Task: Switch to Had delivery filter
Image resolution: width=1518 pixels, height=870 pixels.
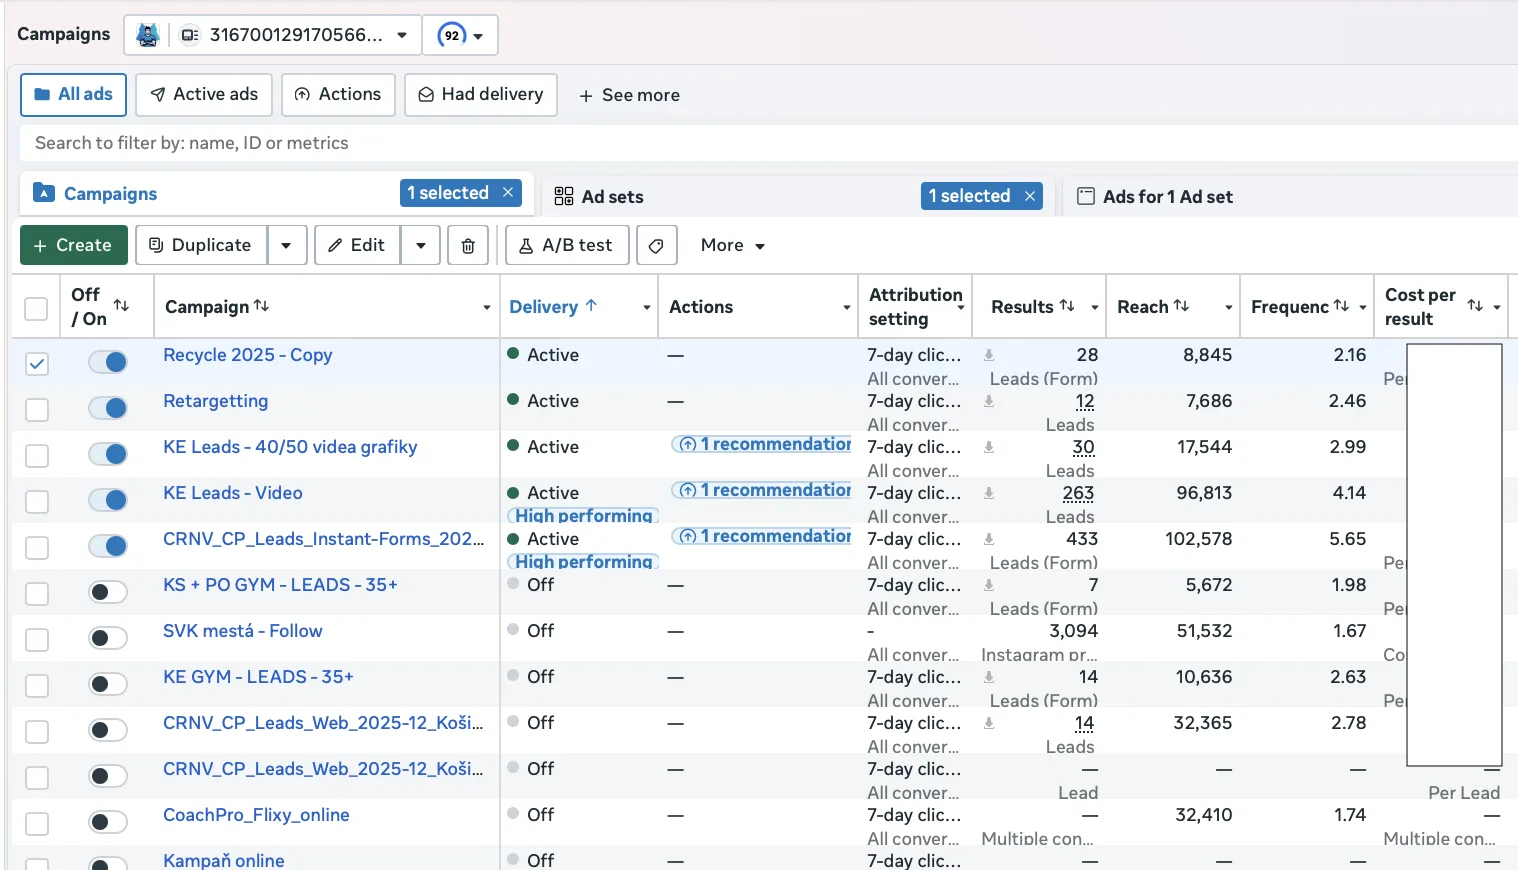Action: click(481, 94)
